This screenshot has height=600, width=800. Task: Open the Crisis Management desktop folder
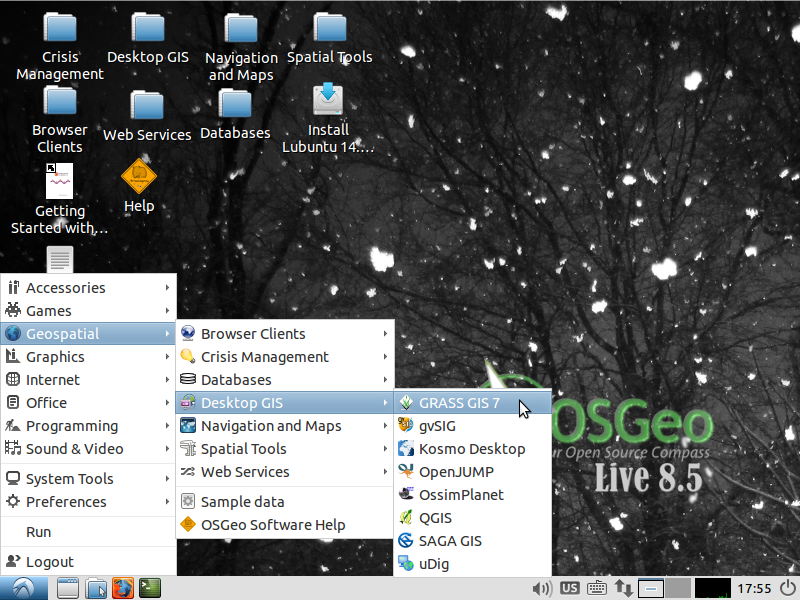(x=60, y=28)
